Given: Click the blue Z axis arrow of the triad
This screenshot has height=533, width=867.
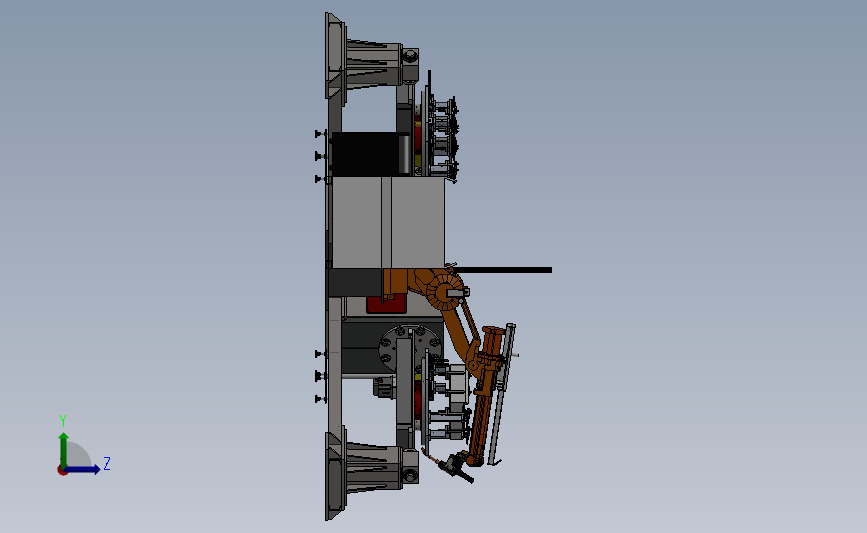Looking at the screenshot, I should pos(83,469).
